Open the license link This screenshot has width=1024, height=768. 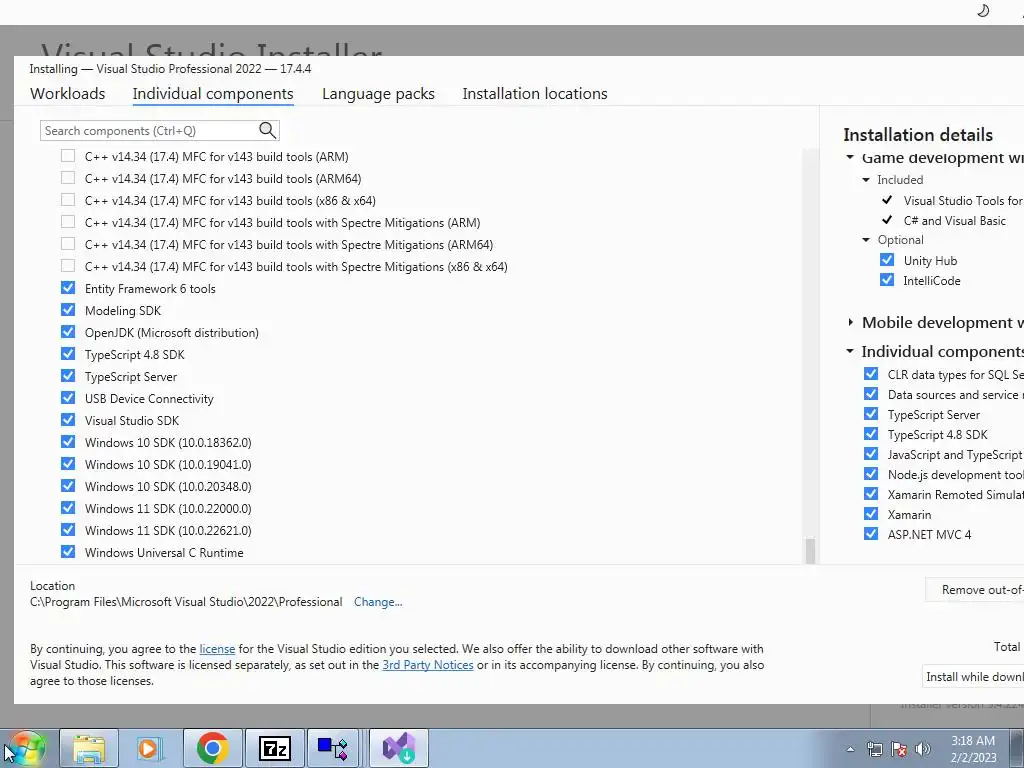point(217,648)
